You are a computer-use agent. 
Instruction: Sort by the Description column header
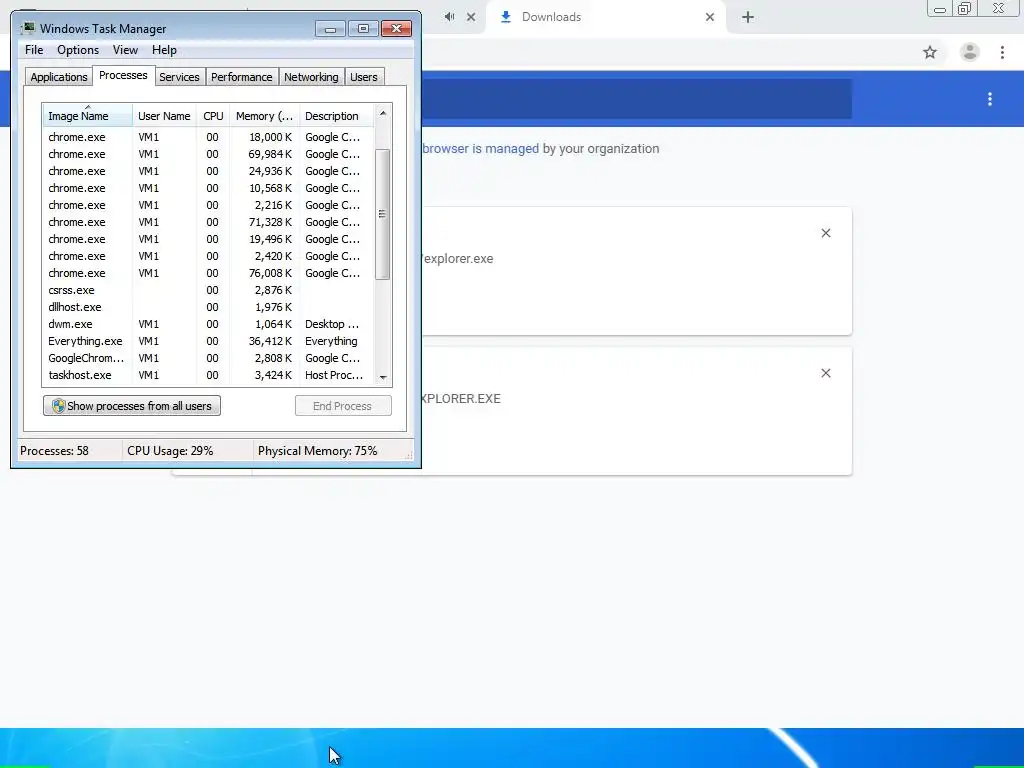pyautogui.click(x=336, y=116)
